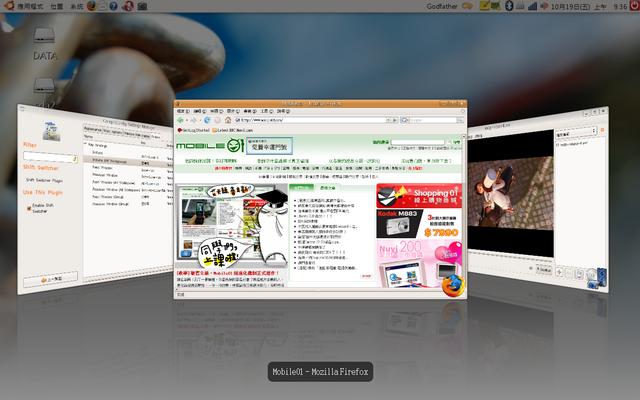
Task: Open the back-button history dropdown arrow
Action: coord(187,120)
